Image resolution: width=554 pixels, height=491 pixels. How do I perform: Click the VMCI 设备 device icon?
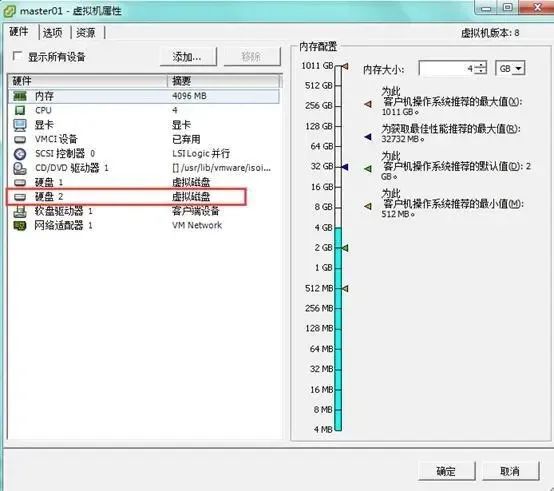click(20, 139)
